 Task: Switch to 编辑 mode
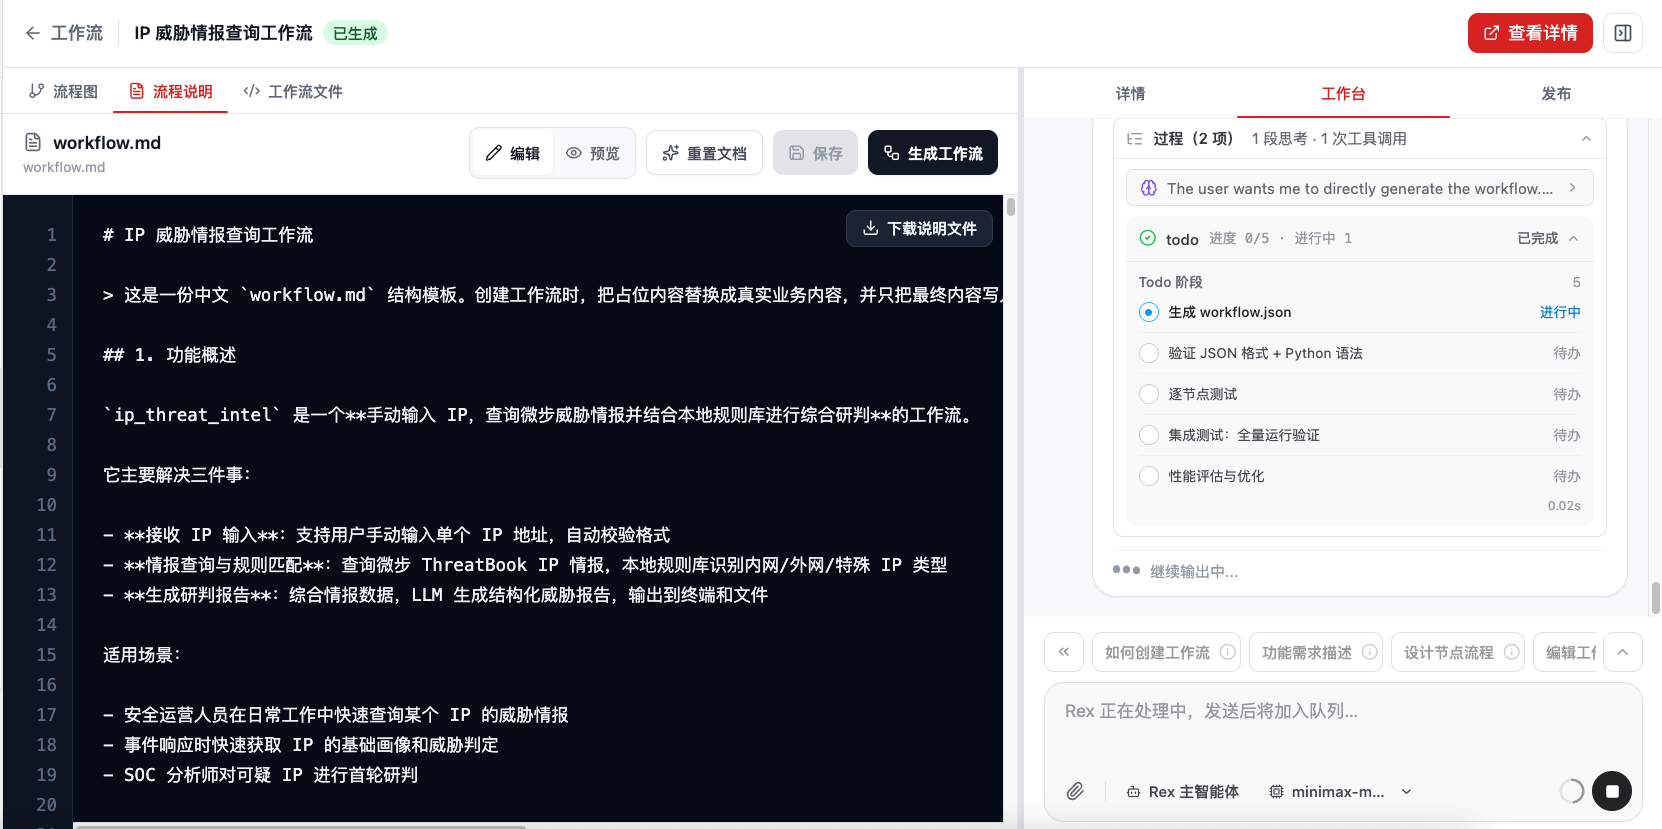tap(512, 153)
